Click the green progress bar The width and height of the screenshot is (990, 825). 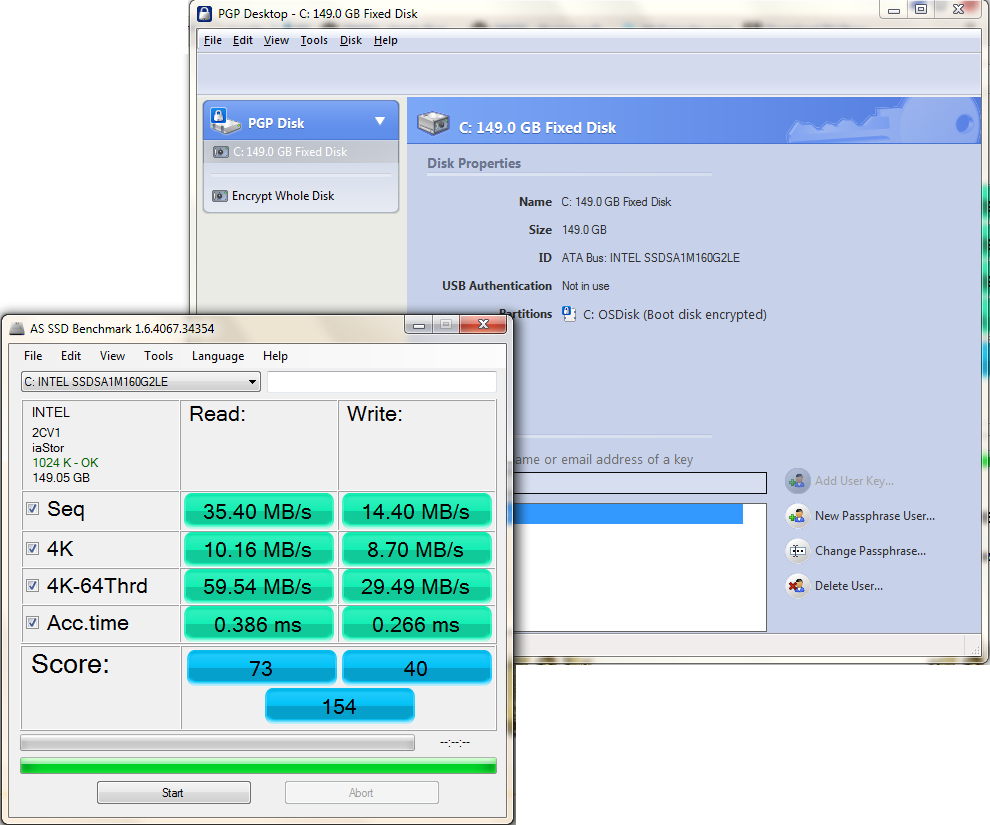[x=258, y=766]
